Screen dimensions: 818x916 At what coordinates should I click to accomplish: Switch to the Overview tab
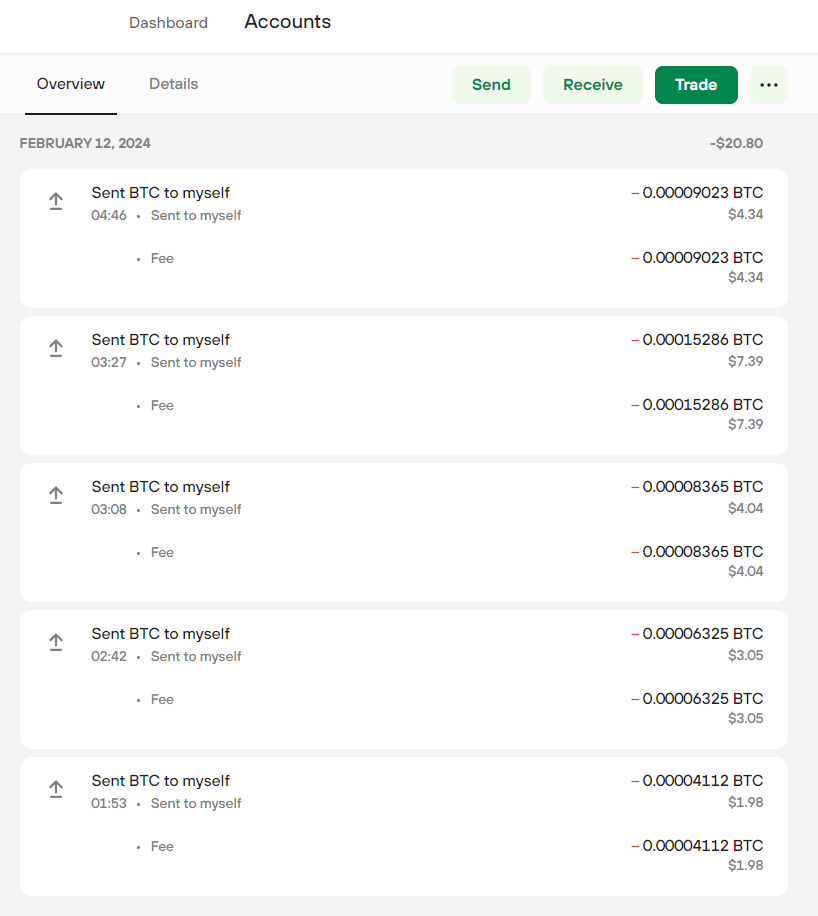71,84
